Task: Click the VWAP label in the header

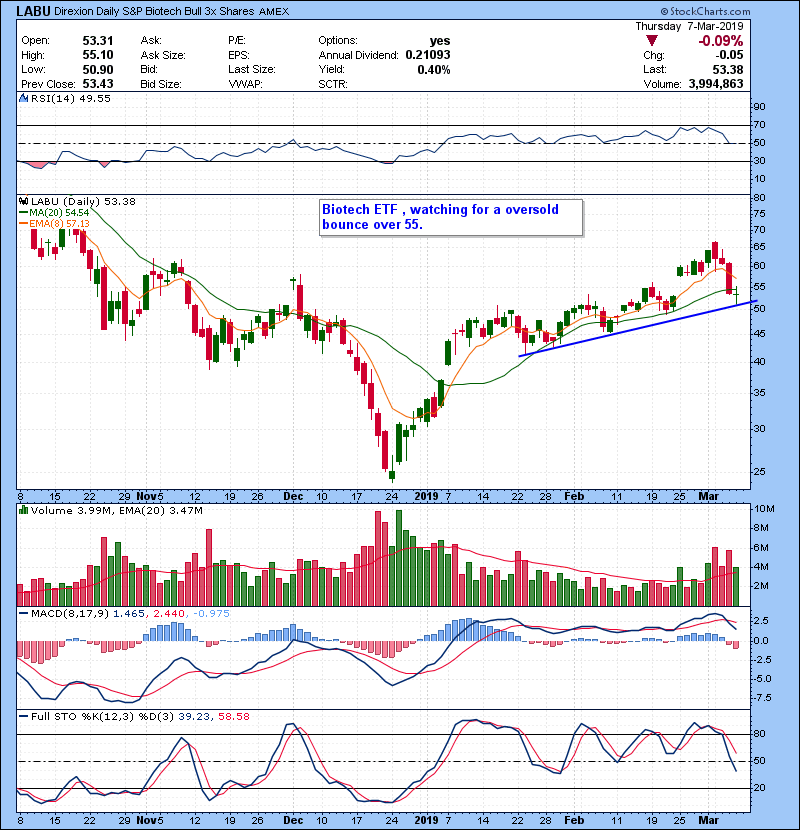Action: 245,84
